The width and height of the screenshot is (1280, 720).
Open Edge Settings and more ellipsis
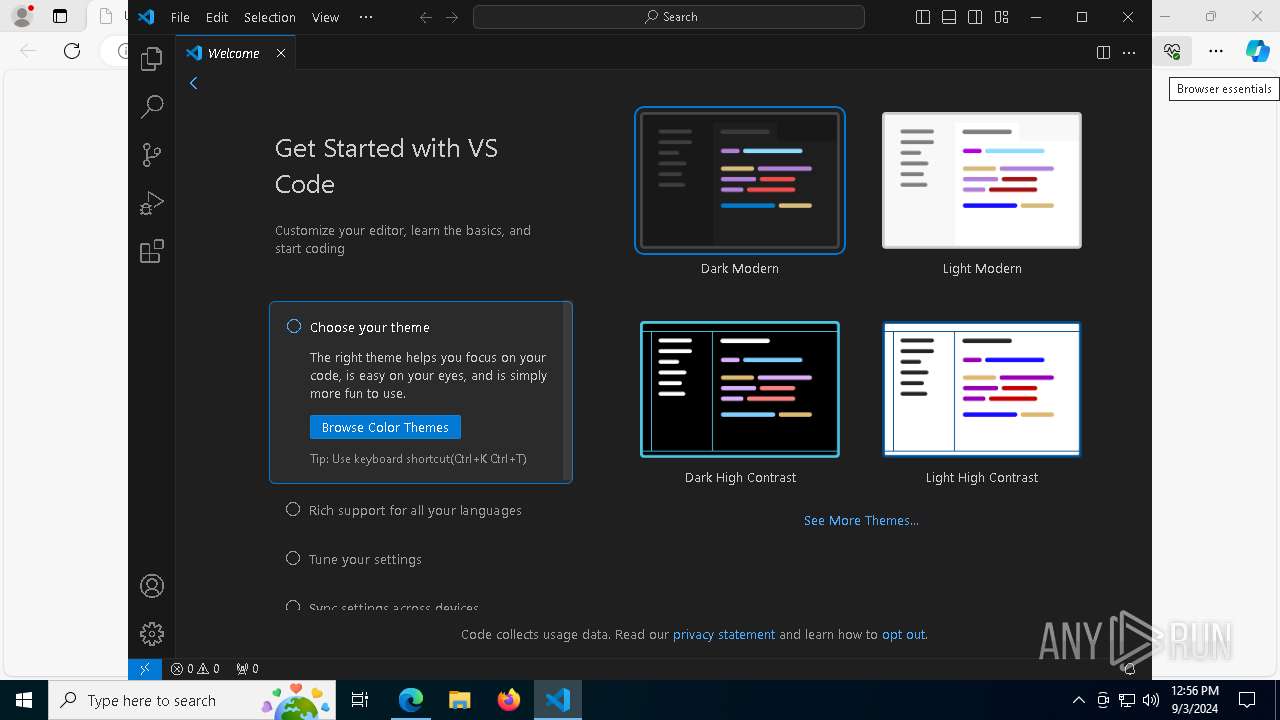[1216, 51]
